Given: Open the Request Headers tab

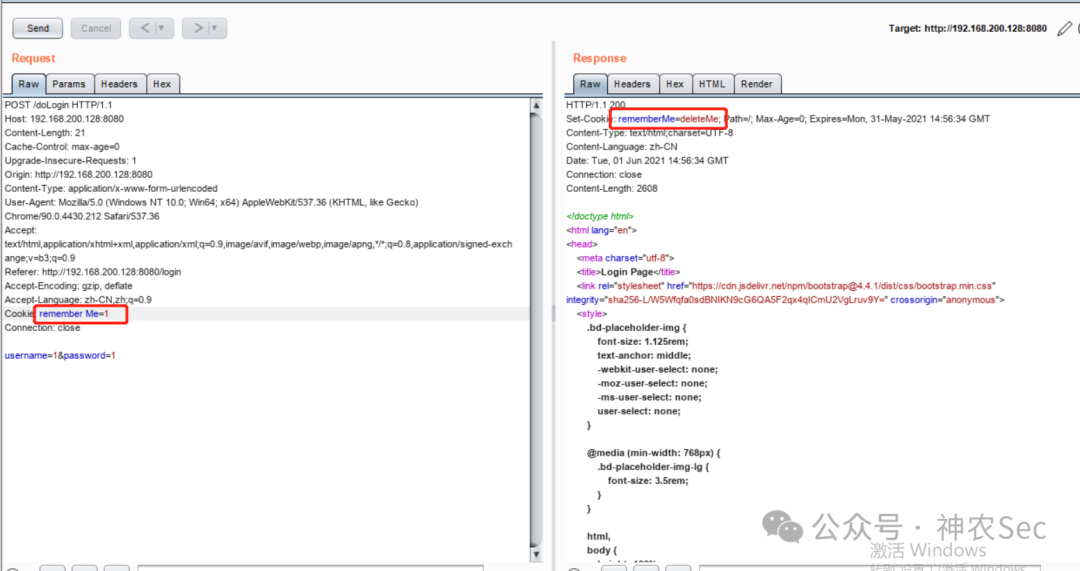Looking at the screenshot, I should (x=119, y=84).
